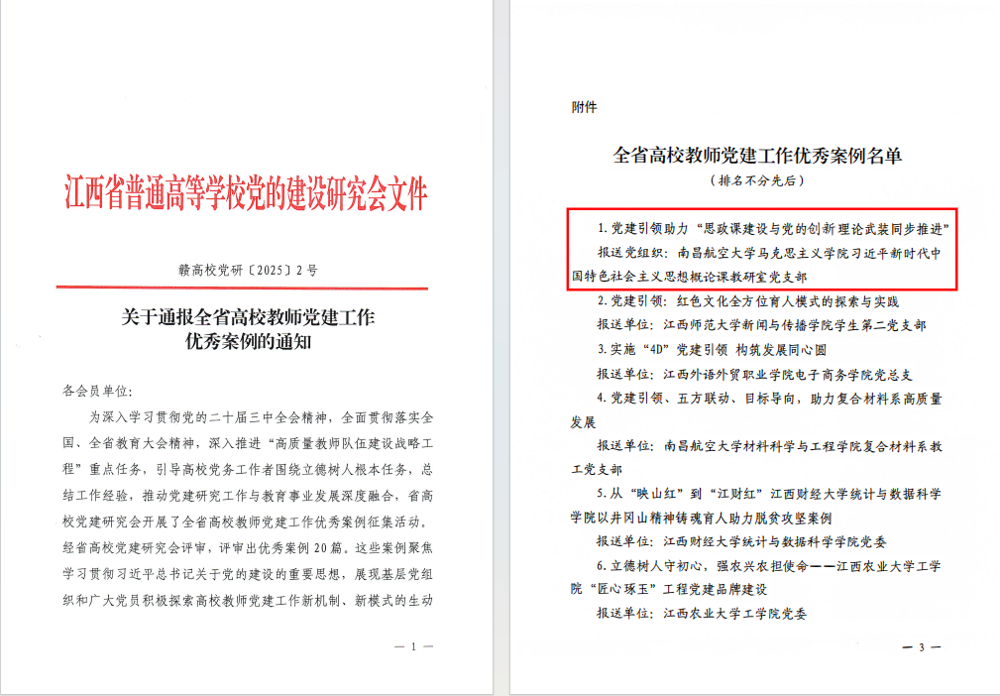The width and height of the screenshot is (1000, 696).
Task: Click item 4 党建引领、五方联动、目标导向
Action: tap(768, 398)
